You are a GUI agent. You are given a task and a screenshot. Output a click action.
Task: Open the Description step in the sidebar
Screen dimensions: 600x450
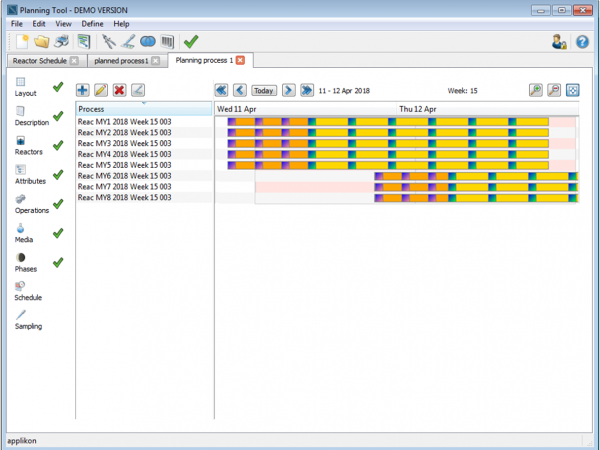(x=32, y=116)
